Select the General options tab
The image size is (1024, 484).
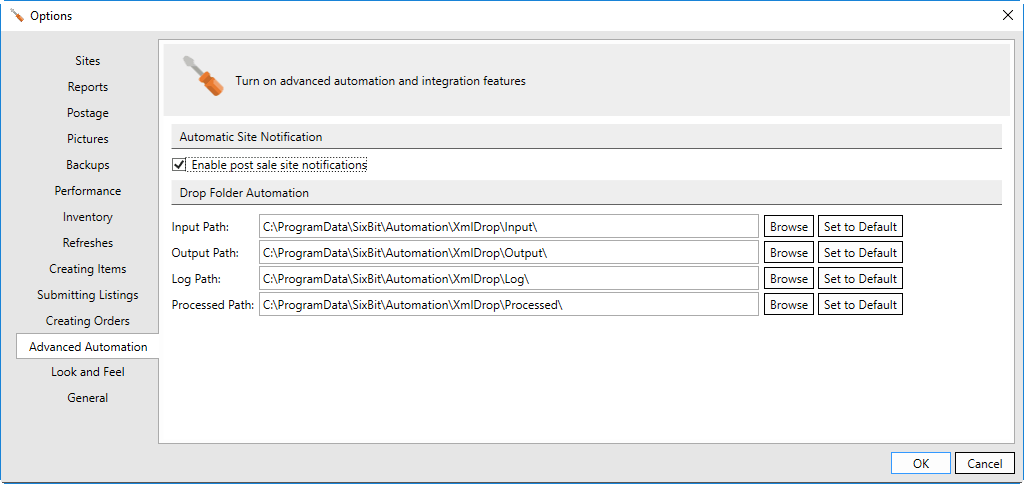pyautogui.click(x=88, y=398)
